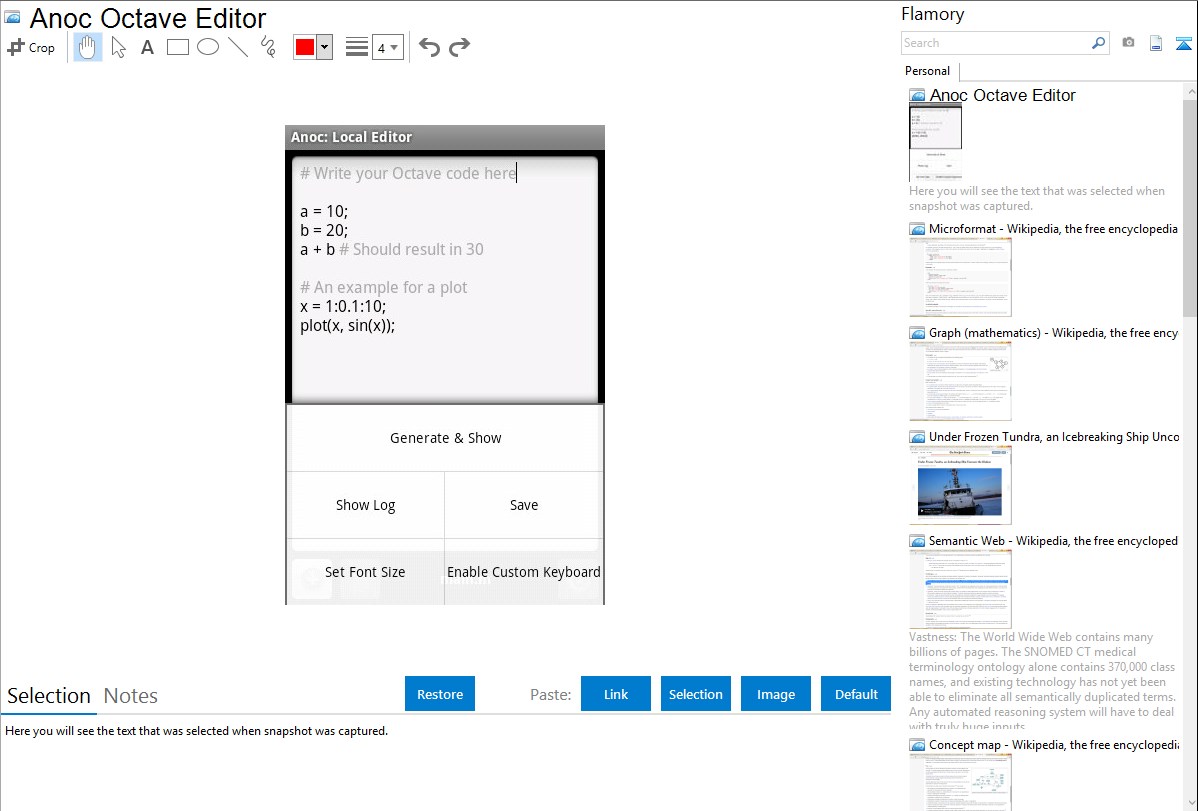Screen dimensions: 1198x811
Task: Open the color picker dropdown arrow
Action: coord(324,47)
